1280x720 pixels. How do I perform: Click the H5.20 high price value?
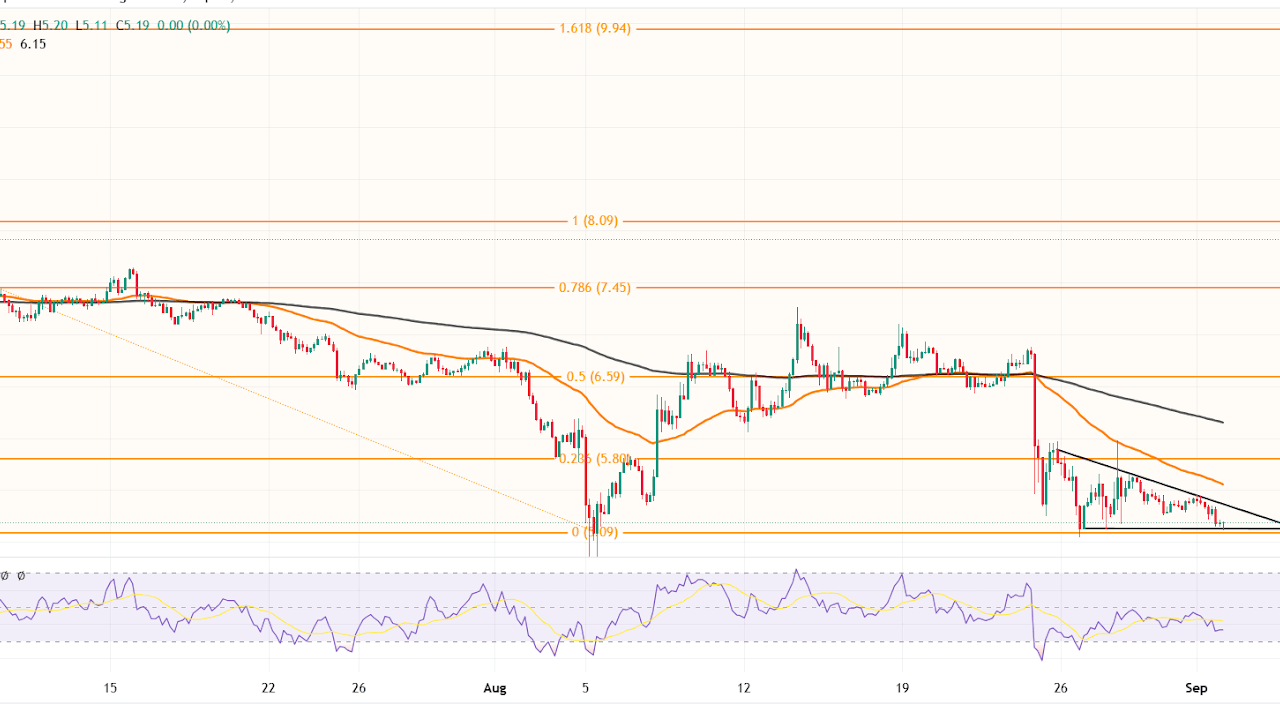[52, 25]
